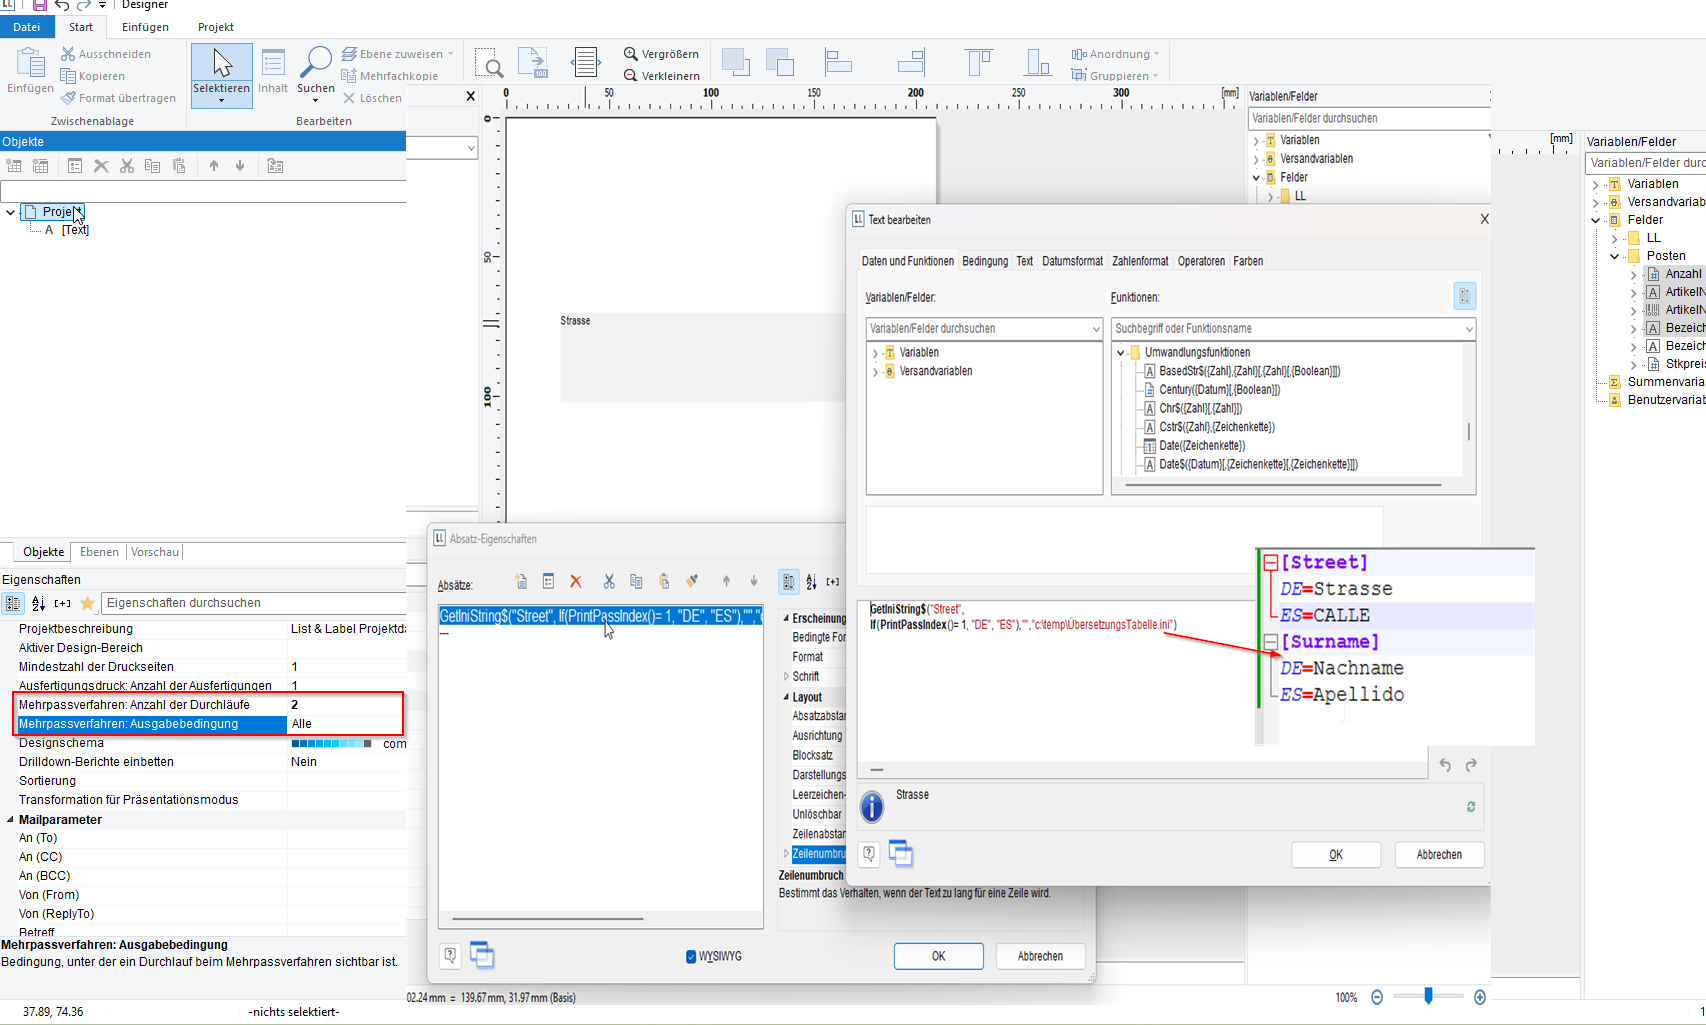The height and width of the screenshot is (1025, 1706).
Task: Click move-up arrow in Objekte toolbar
Action: (214, 166)
